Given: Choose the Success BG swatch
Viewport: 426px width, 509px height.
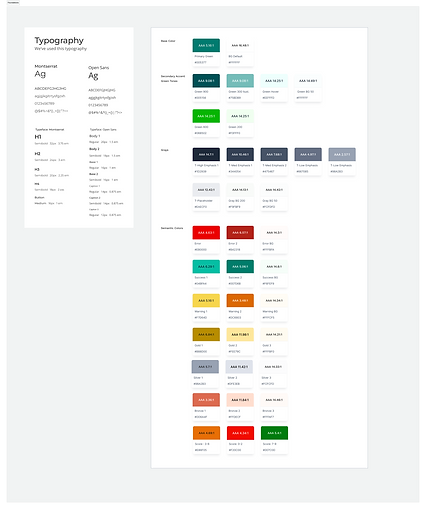Looking at the screenshot, I should tap(274, 266).
